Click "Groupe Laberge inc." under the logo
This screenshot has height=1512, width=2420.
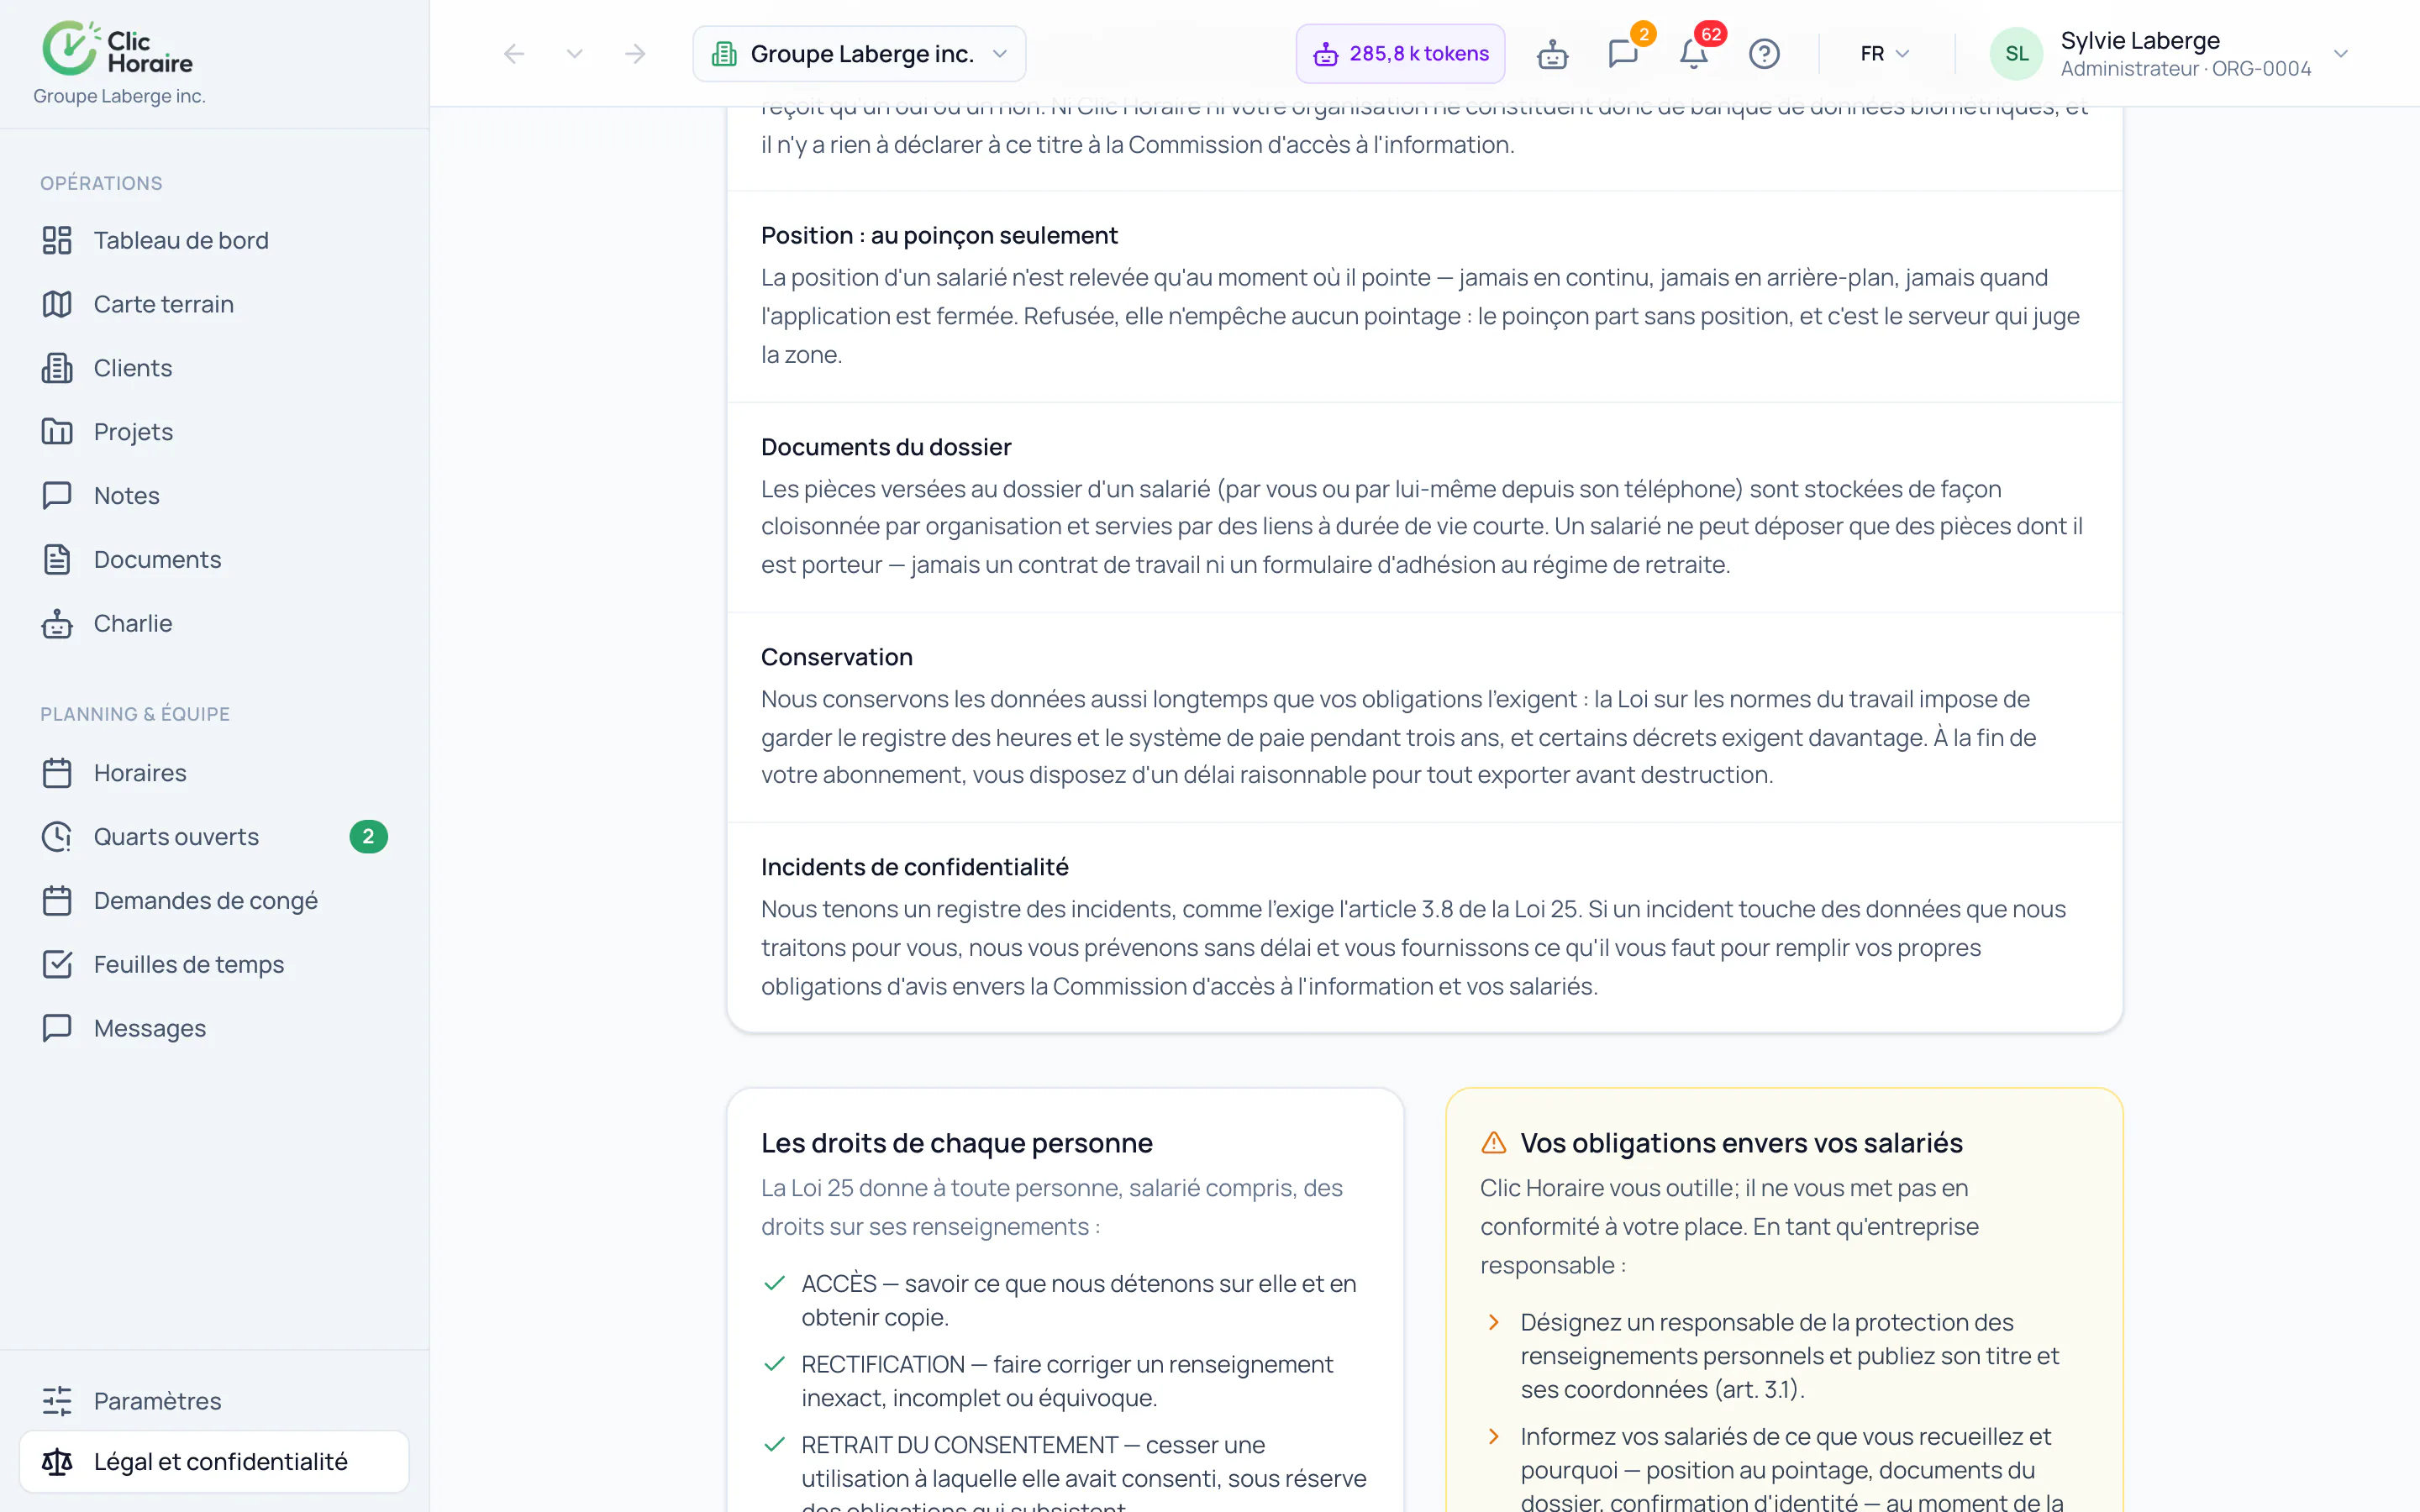[x=119, y=96]
